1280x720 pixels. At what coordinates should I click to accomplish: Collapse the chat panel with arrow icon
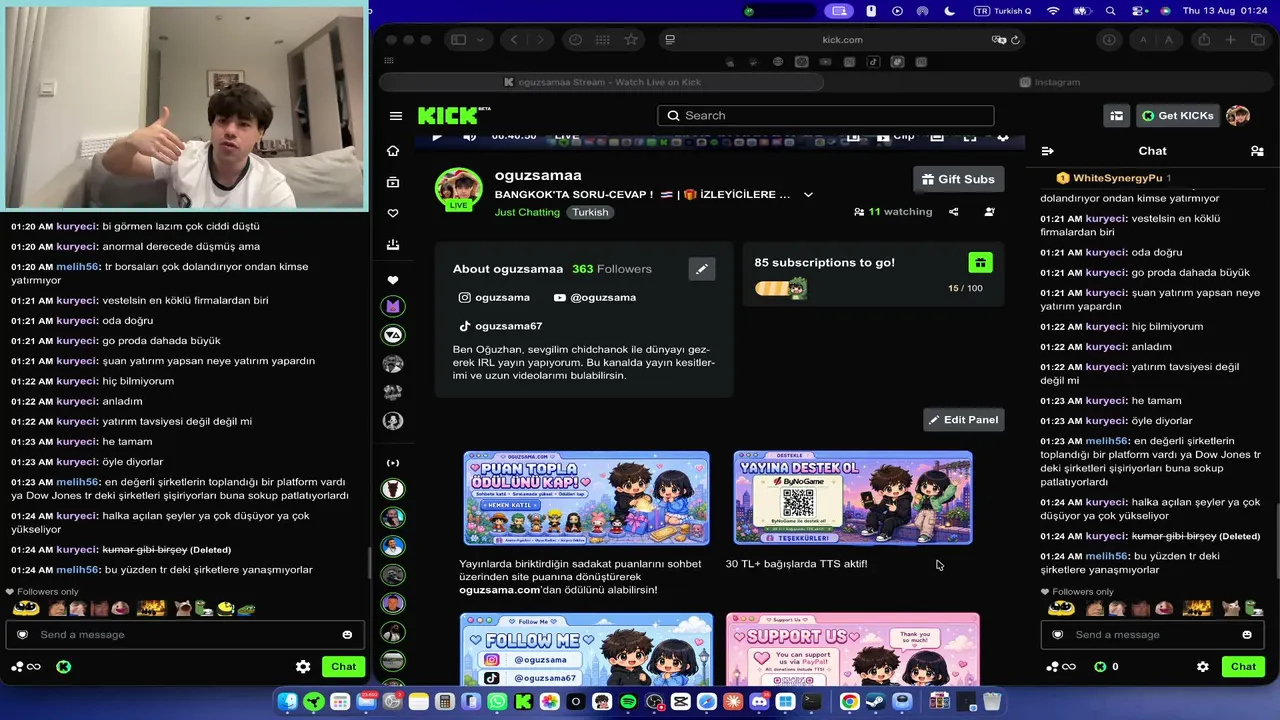coord(1047,151)
